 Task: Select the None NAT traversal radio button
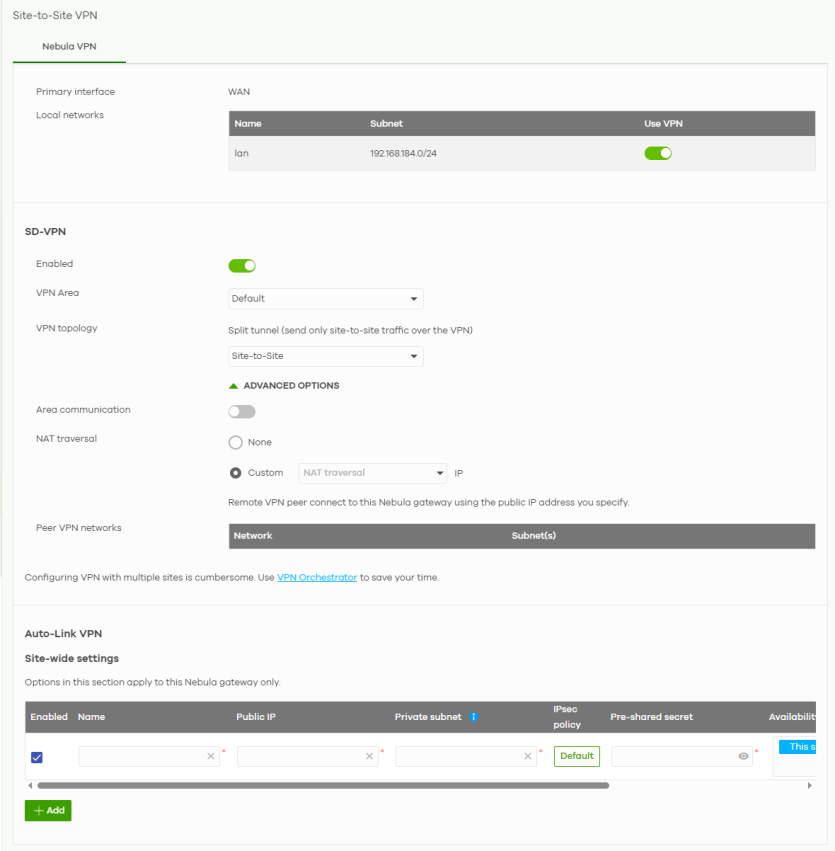(x=236, y=442)
